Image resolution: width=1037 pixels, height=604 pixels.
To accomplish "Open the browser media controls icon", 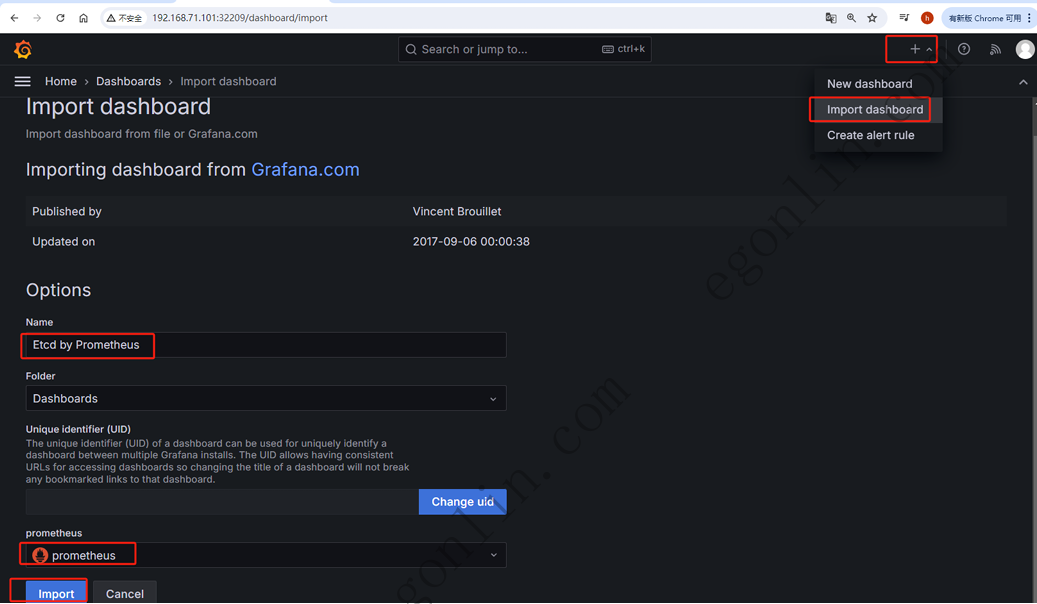I will (x=904, y=18).
